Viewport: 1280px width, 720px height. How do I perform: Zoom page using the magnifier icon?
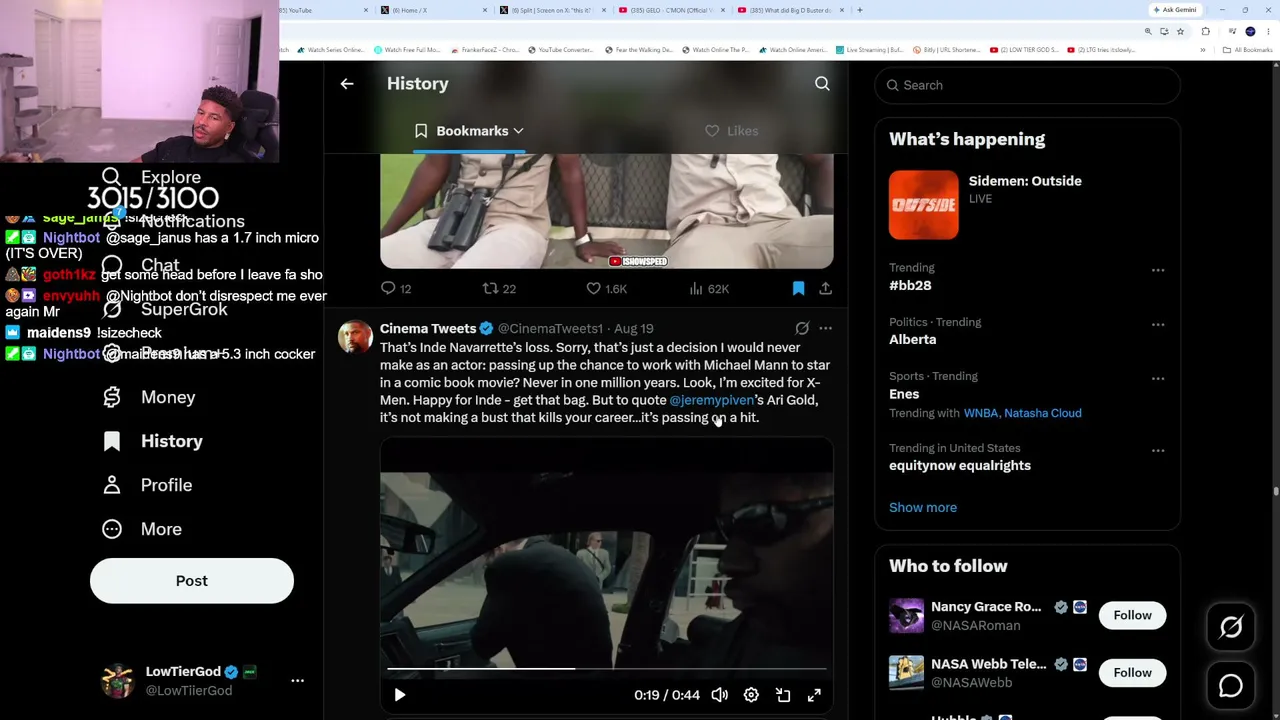(1148, 31)
